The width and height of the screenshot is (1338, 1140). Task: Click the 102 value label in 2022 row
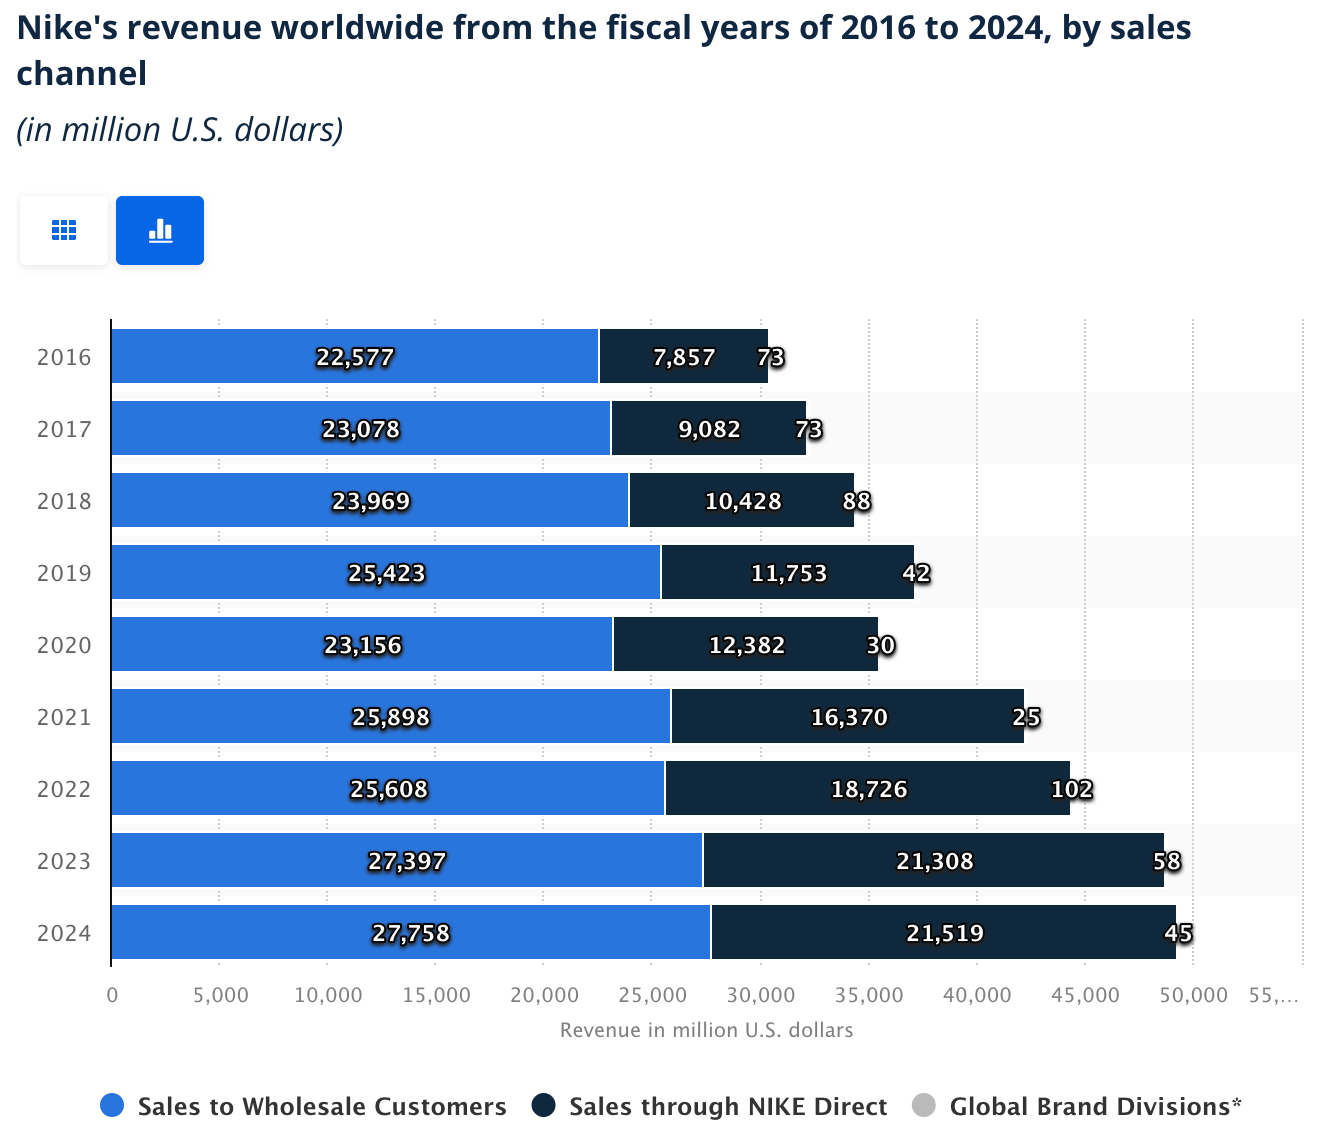[x=1072, y=789]
